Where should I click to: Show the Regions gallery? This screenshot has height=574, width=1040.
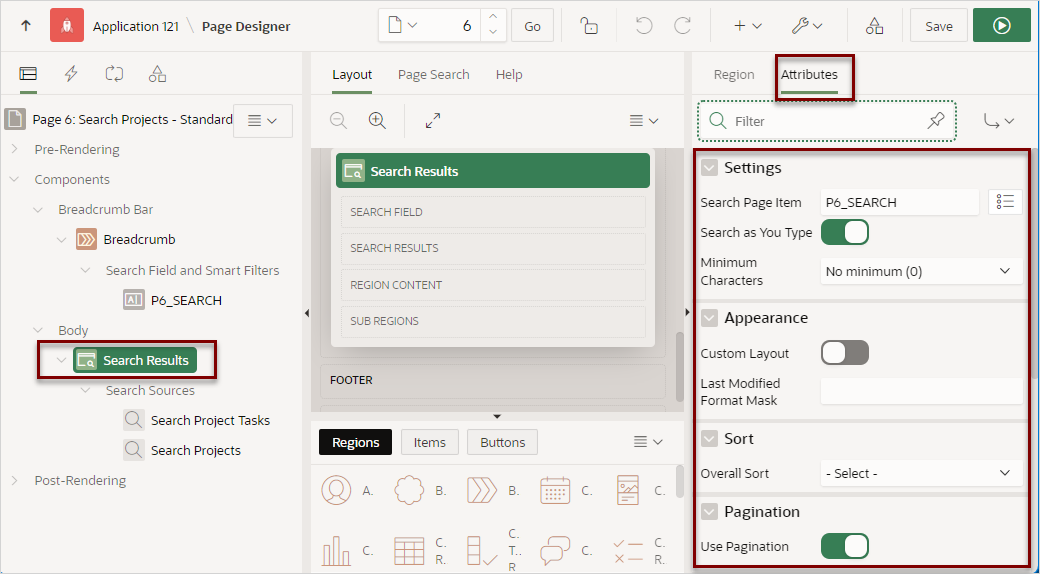356,442
